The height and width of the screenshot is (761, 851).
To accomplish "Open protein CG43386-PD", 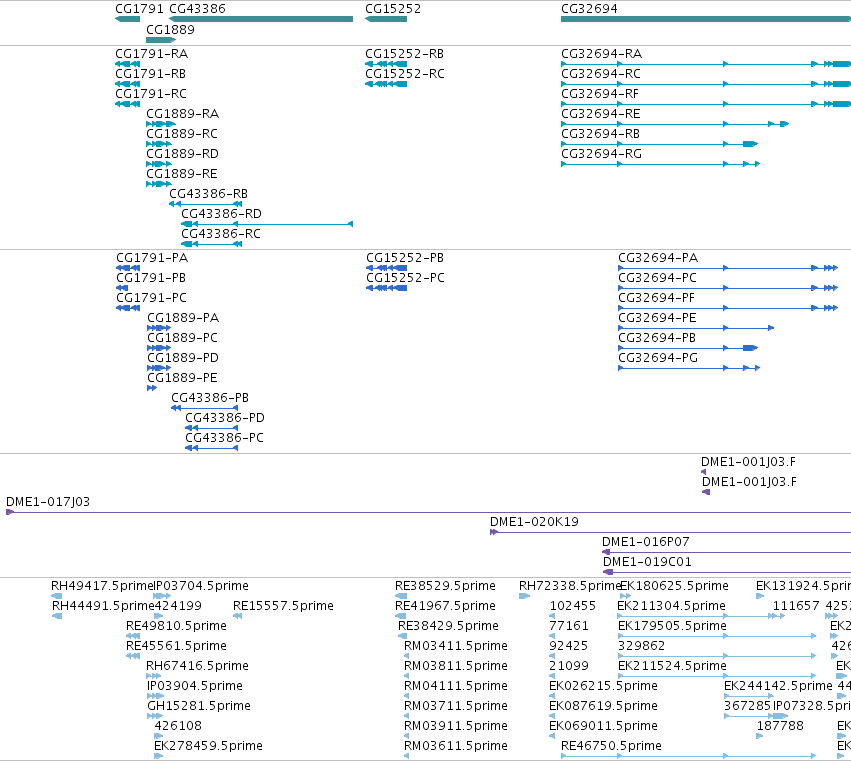I will click(x=225, y=418).
